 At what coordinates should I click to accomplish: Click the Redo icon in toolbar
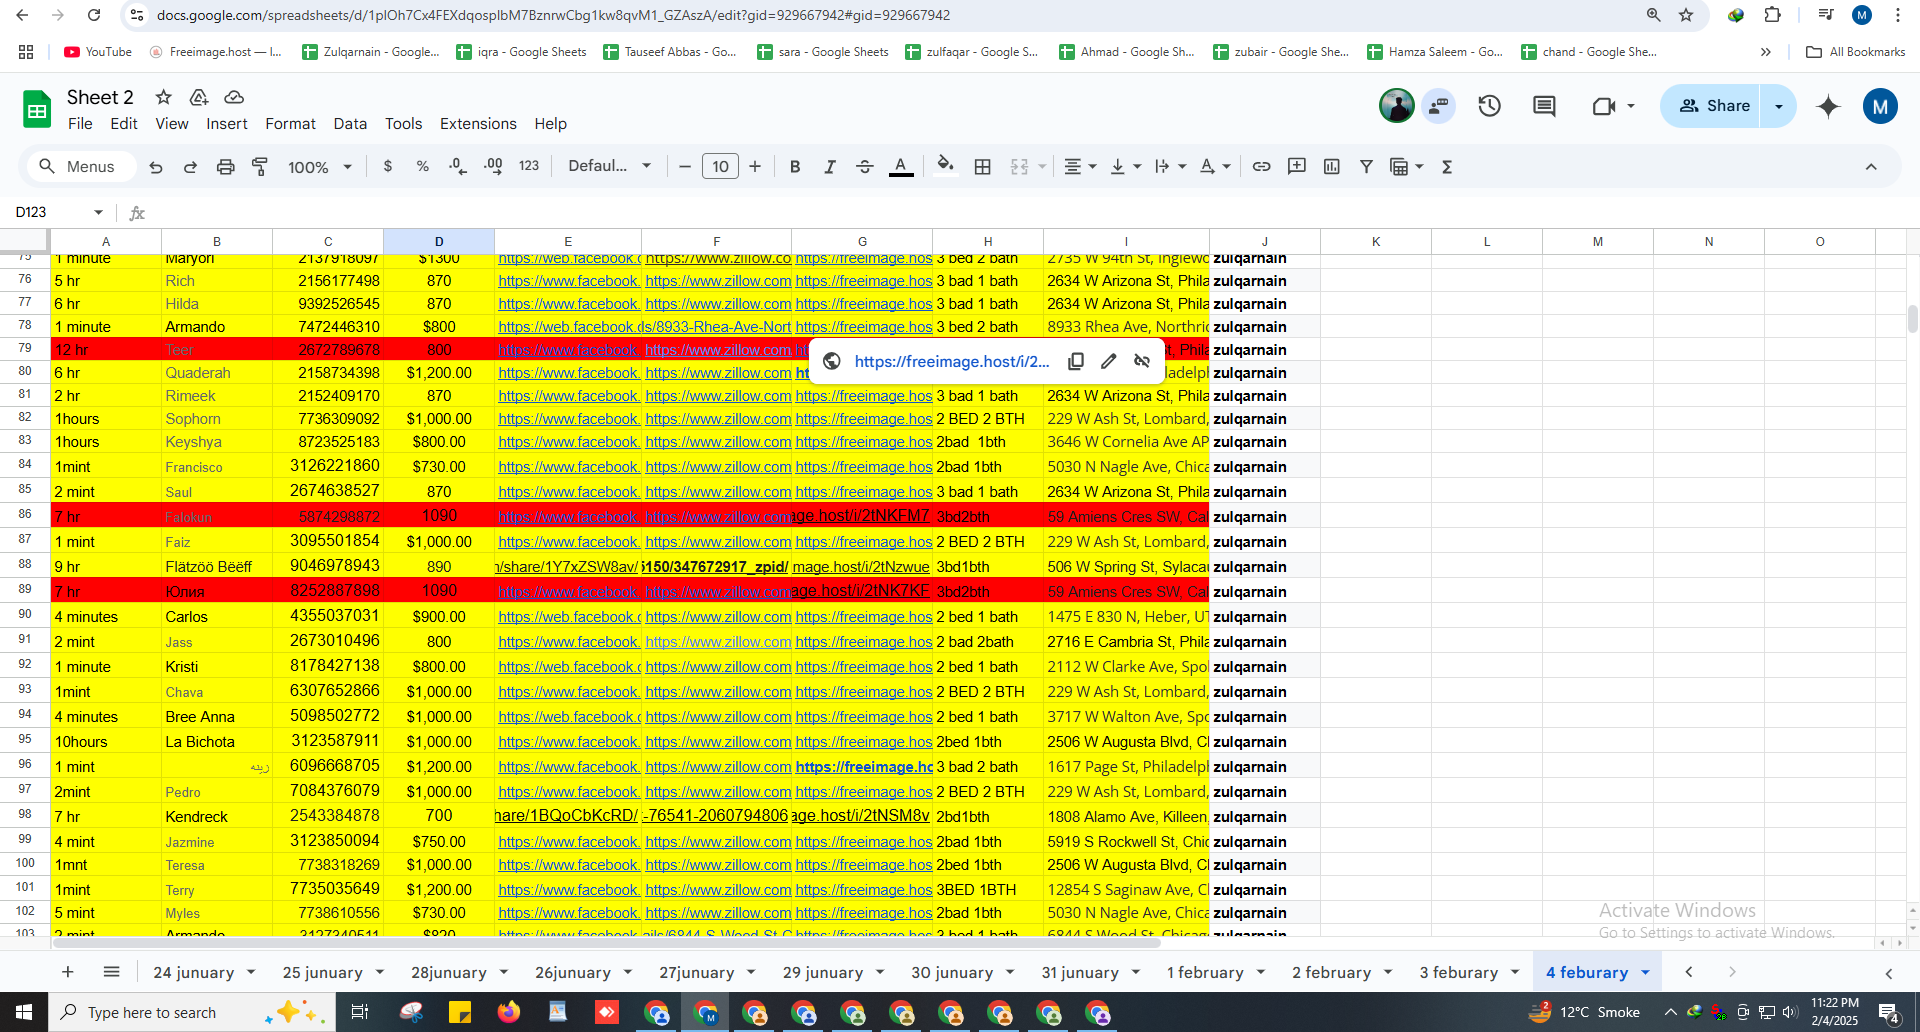point(190,167)
